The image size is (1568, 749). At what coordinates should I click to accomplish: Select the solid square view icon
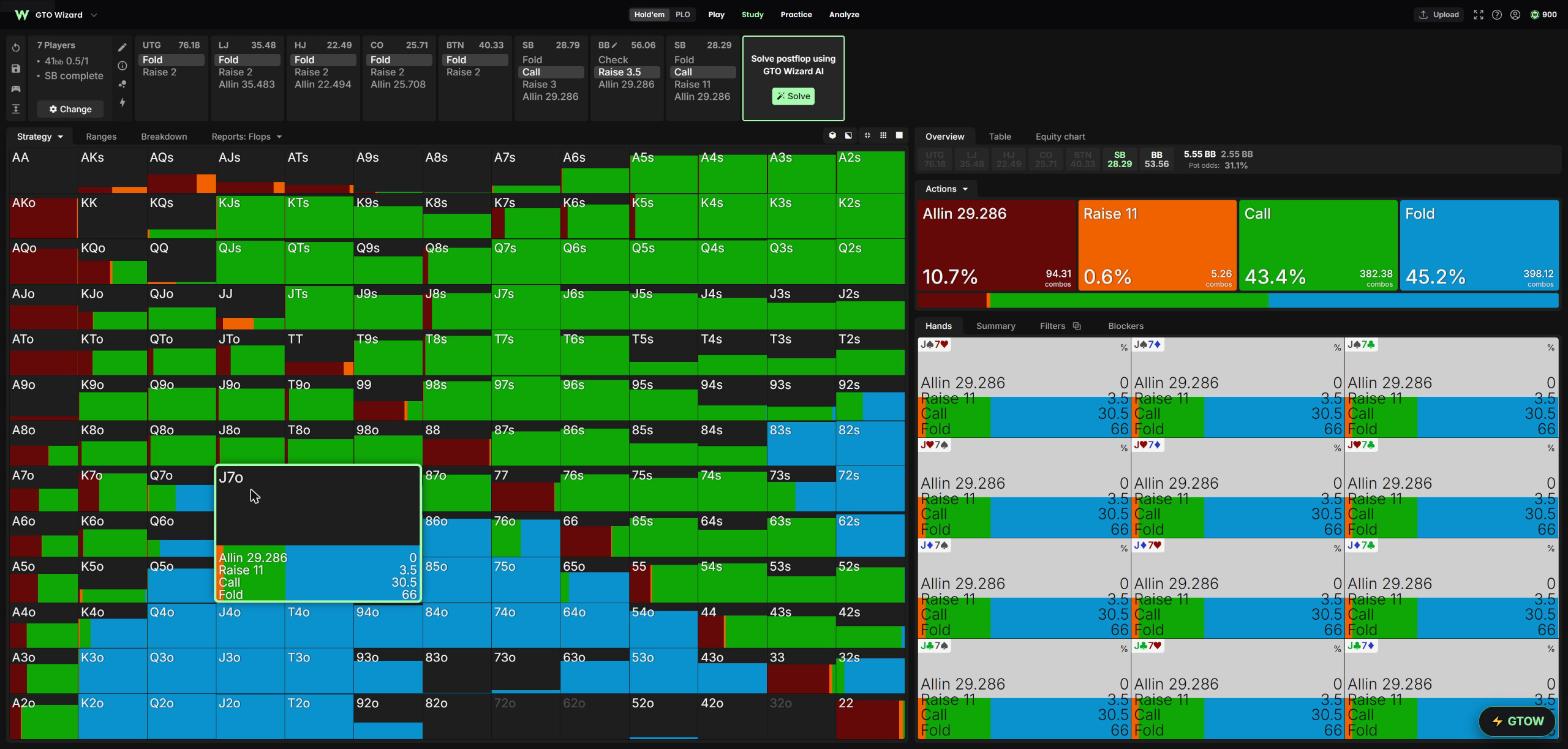tap(899, 136)
